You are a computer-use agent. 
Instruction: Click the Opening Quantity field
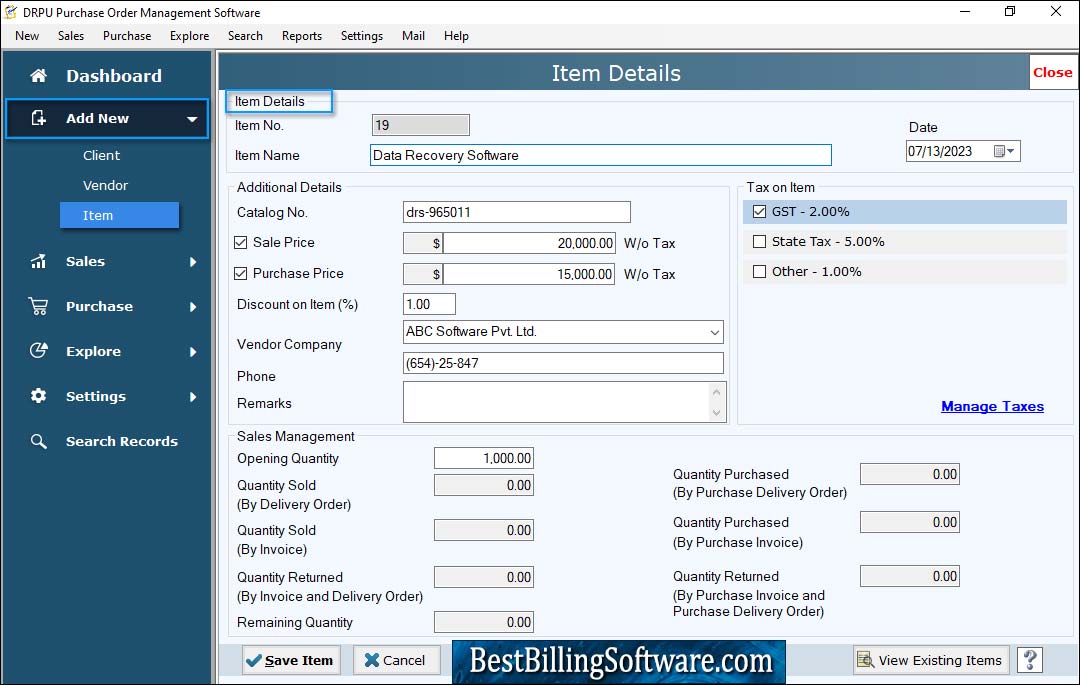point(484,459)
